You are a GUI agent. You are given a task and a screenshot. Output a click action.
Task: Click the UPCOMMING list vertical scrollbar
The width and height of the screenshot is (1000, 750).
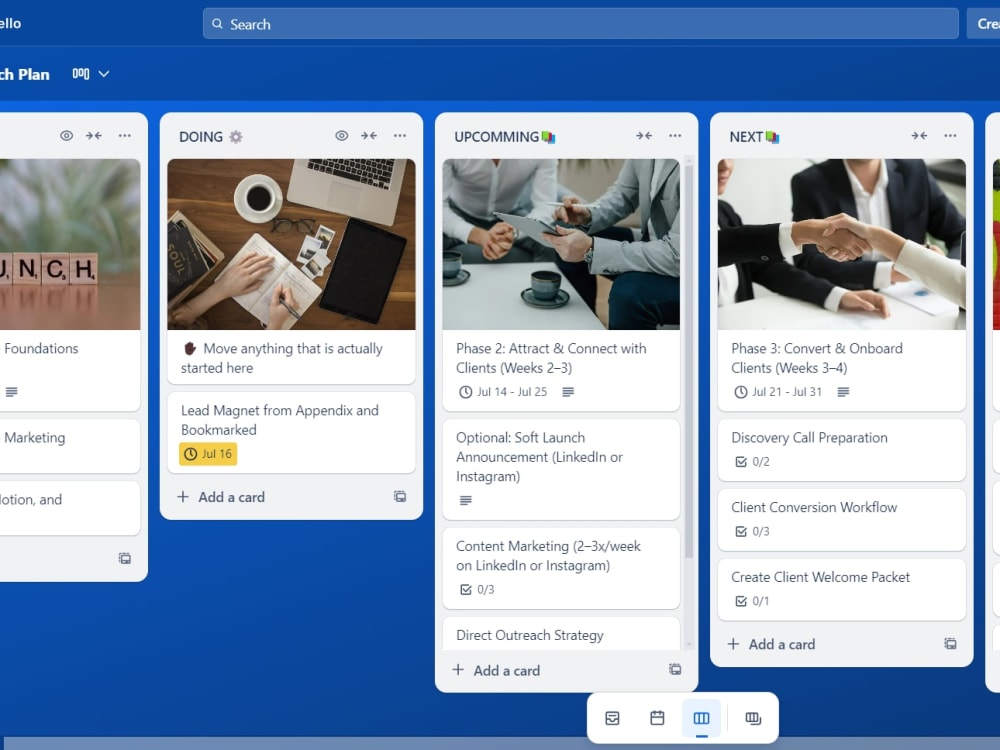pyautogui.click(x=689, y=360)
